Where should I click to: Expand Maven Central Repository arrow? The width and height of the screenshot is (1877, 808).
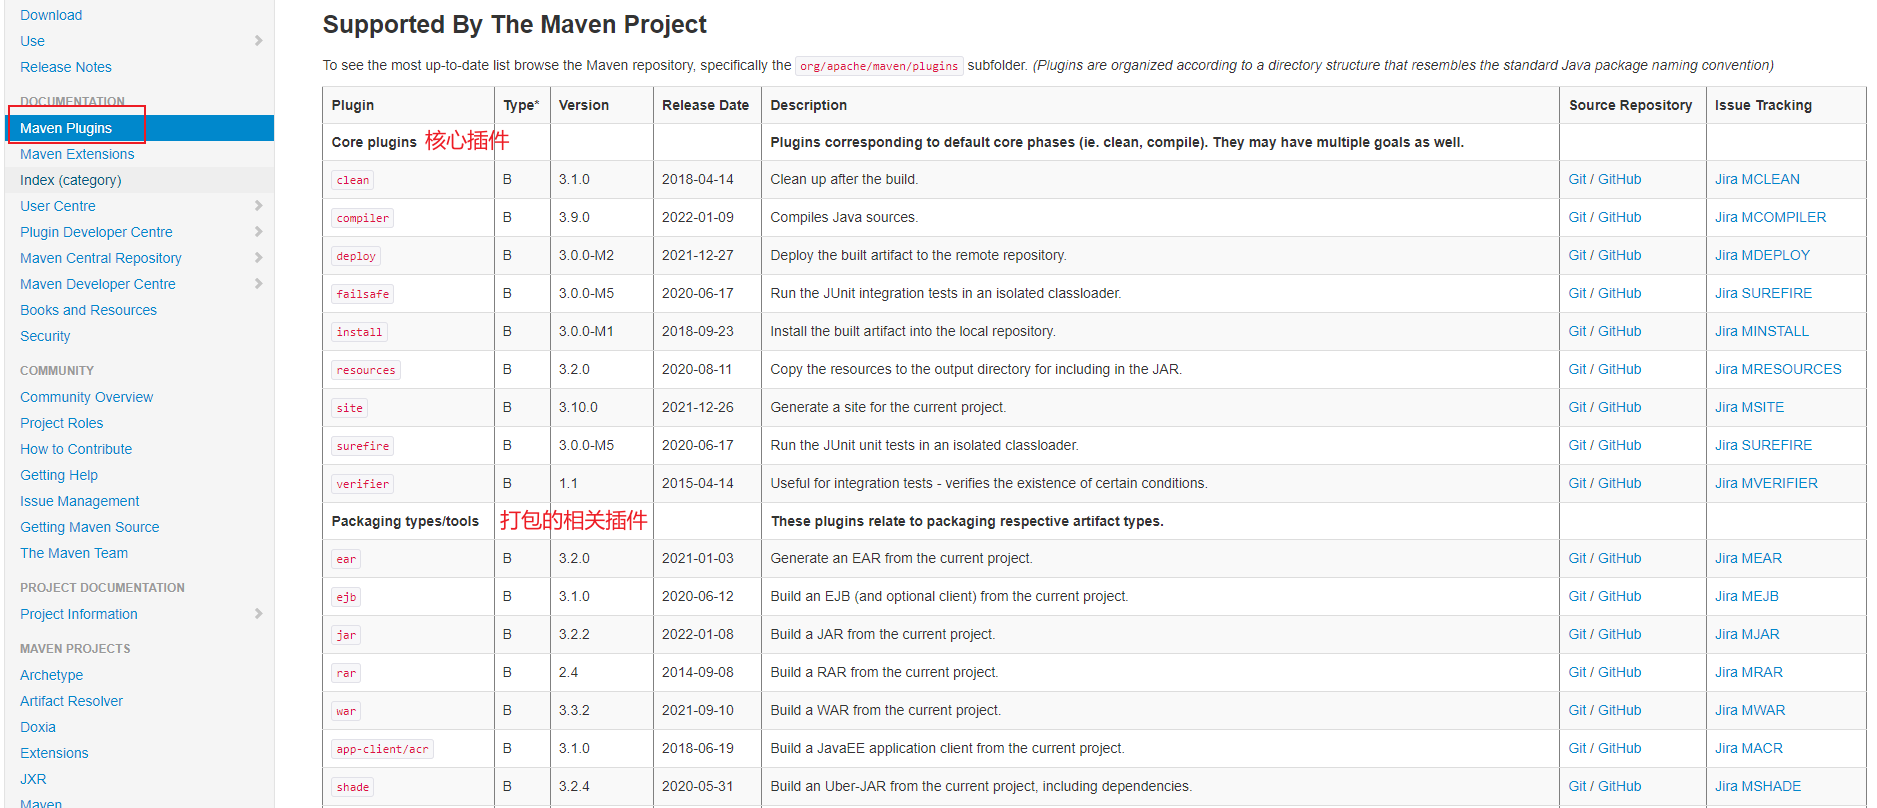[258, 258]
